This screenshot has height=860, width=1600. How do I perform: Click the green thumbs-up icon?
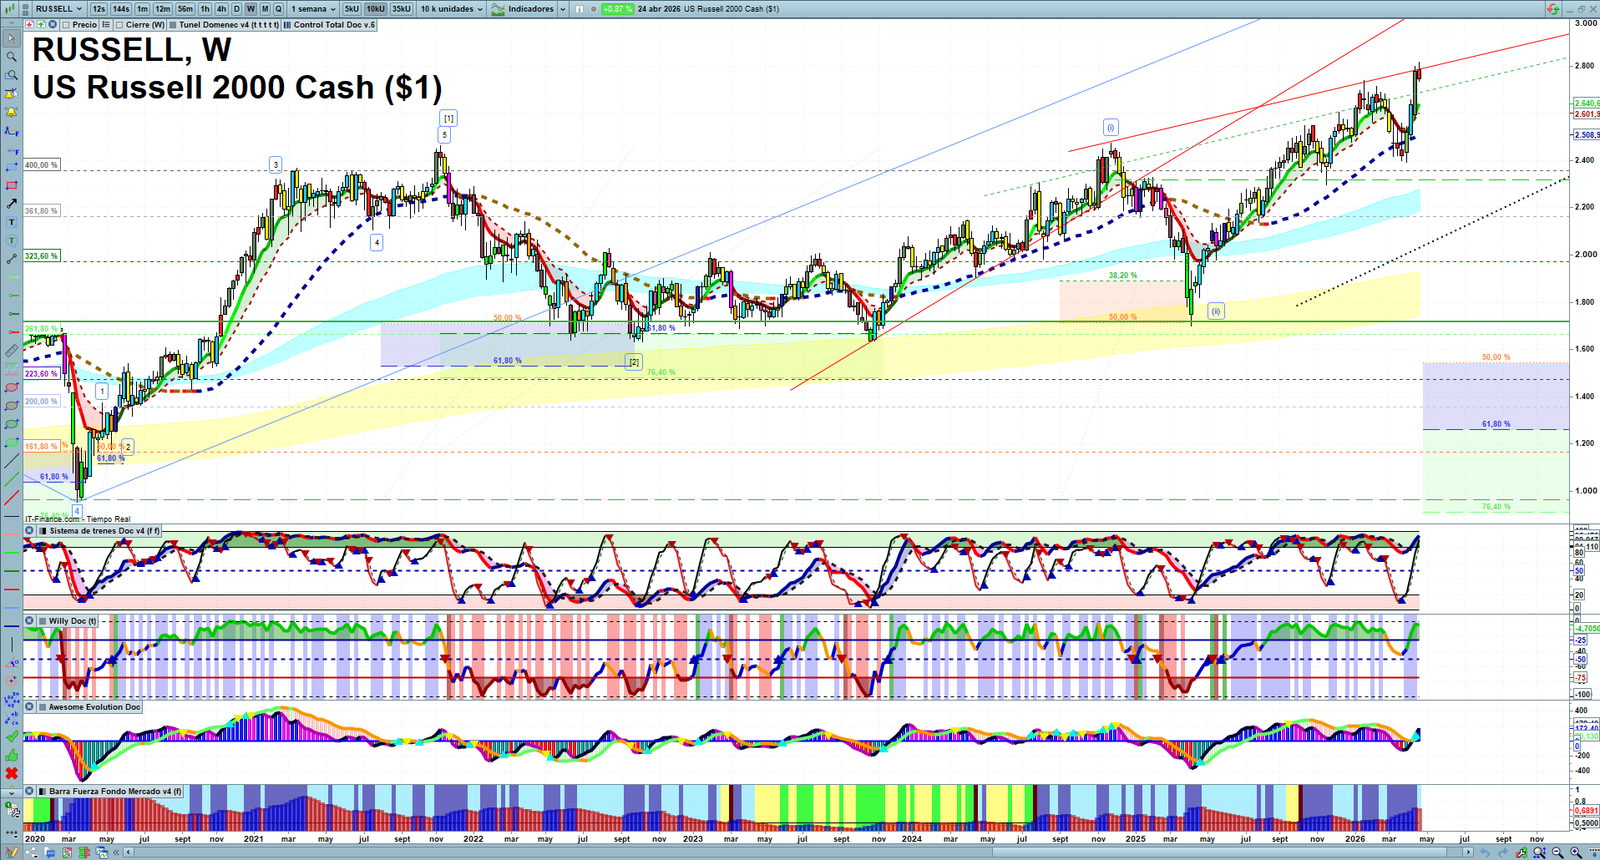pyautogui.click(x=11, y=755)
